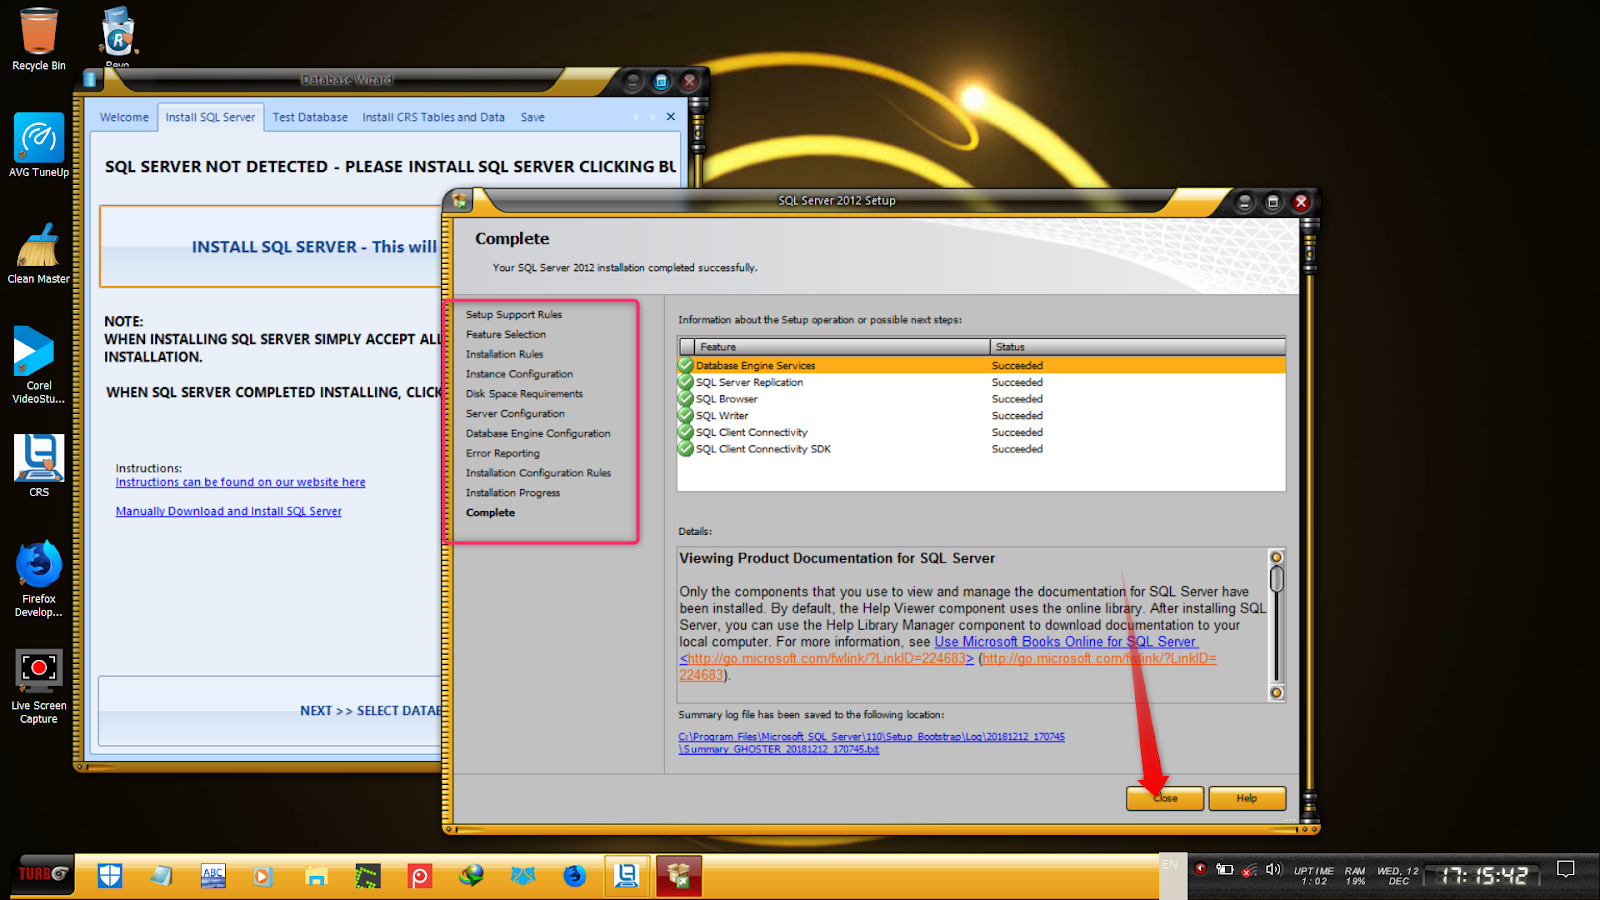The width and height of the screenshot is (1600, 900).
Task: Click Manually Download and Install SQL Server link
Action: coord(228,511)
